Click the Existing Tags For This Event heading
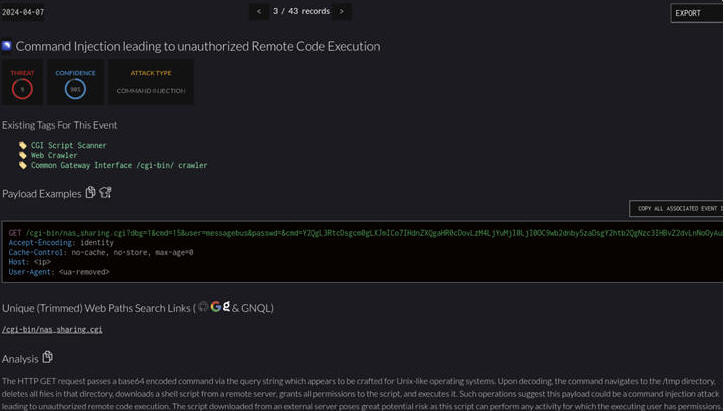 coord(60,125)
